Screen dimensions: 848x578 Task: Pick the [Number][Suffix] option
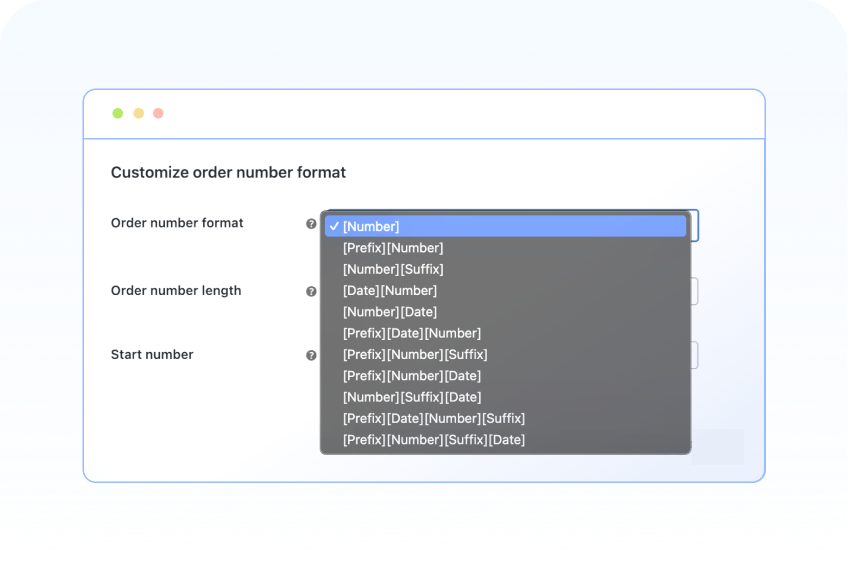click(505, 269)
